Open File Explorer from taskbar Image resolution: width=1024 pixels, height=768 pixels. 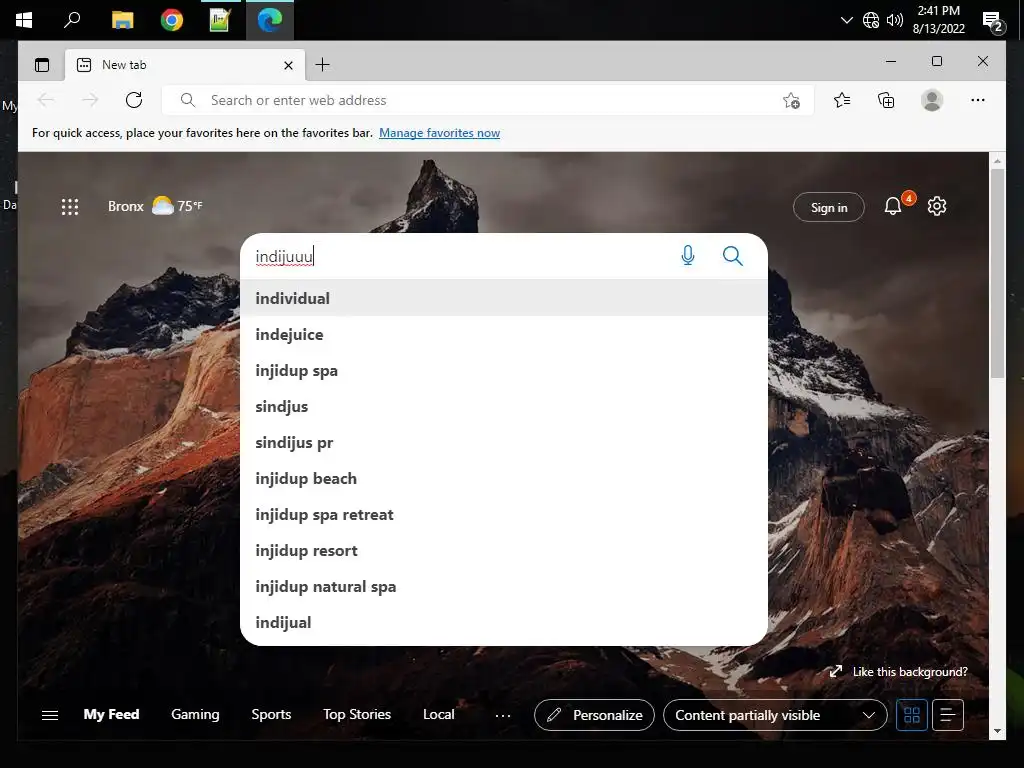tap(122, 20)
